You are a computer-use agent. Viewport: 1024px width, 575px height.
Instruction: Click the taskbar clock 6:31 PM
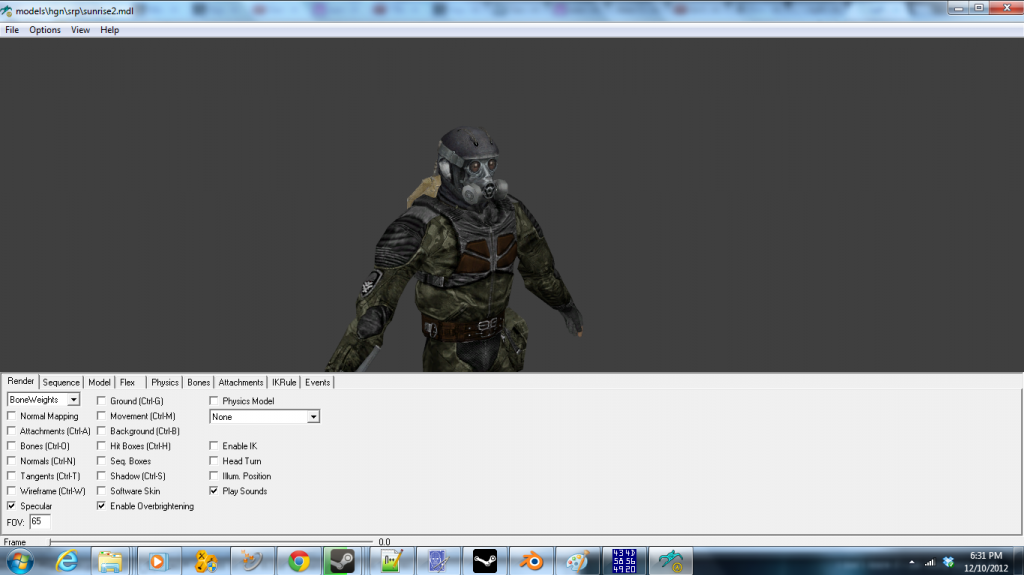[x=985, y=555]
